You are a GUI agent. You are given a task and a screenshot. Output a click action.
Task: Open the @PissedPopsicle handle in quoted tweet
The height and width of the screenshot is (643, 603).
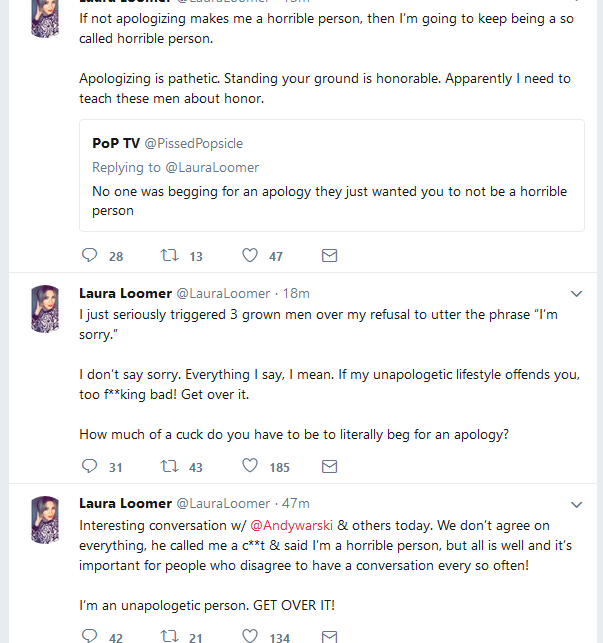point(194,144)
